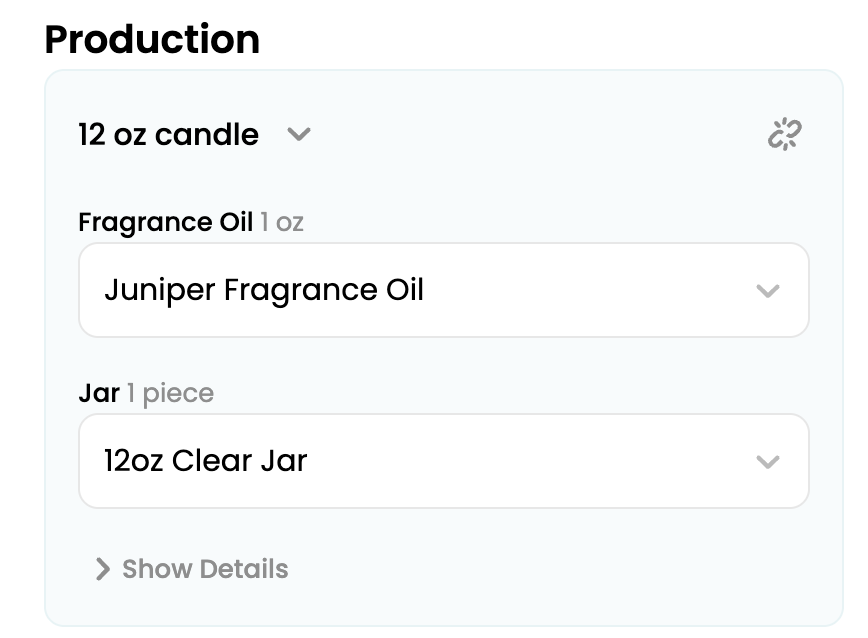Viewport: 868px width, 638px height.
Task: Click the Production heading
Action: (x=152, y=39)
